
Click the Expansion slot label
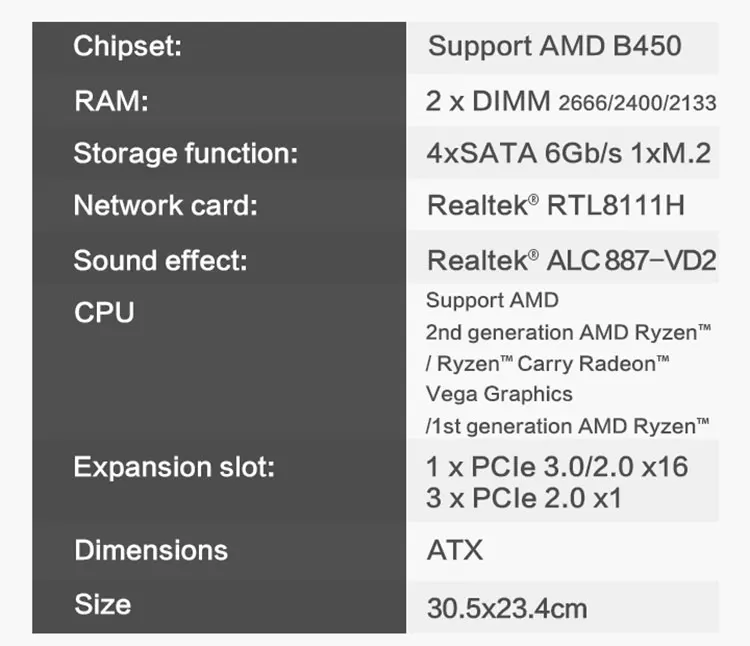click(x=174, y=467)
